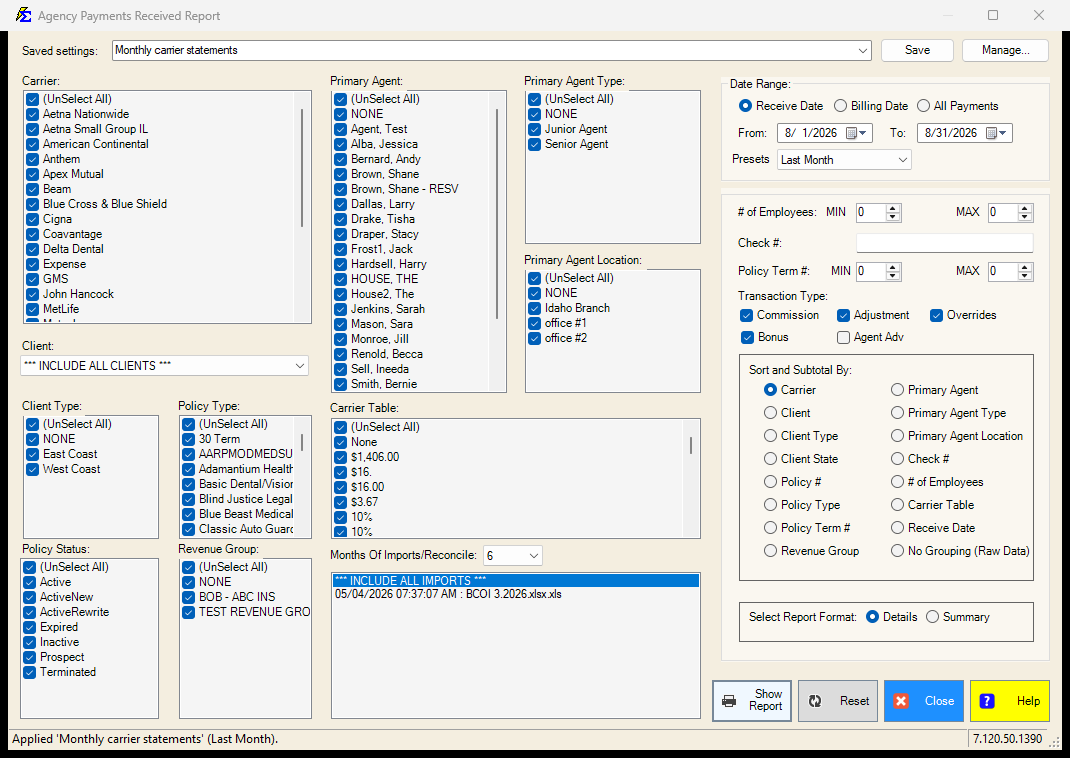Enable the Agent Adv checkbox
Screen dimensions: 1070x758
click(843, 337)
